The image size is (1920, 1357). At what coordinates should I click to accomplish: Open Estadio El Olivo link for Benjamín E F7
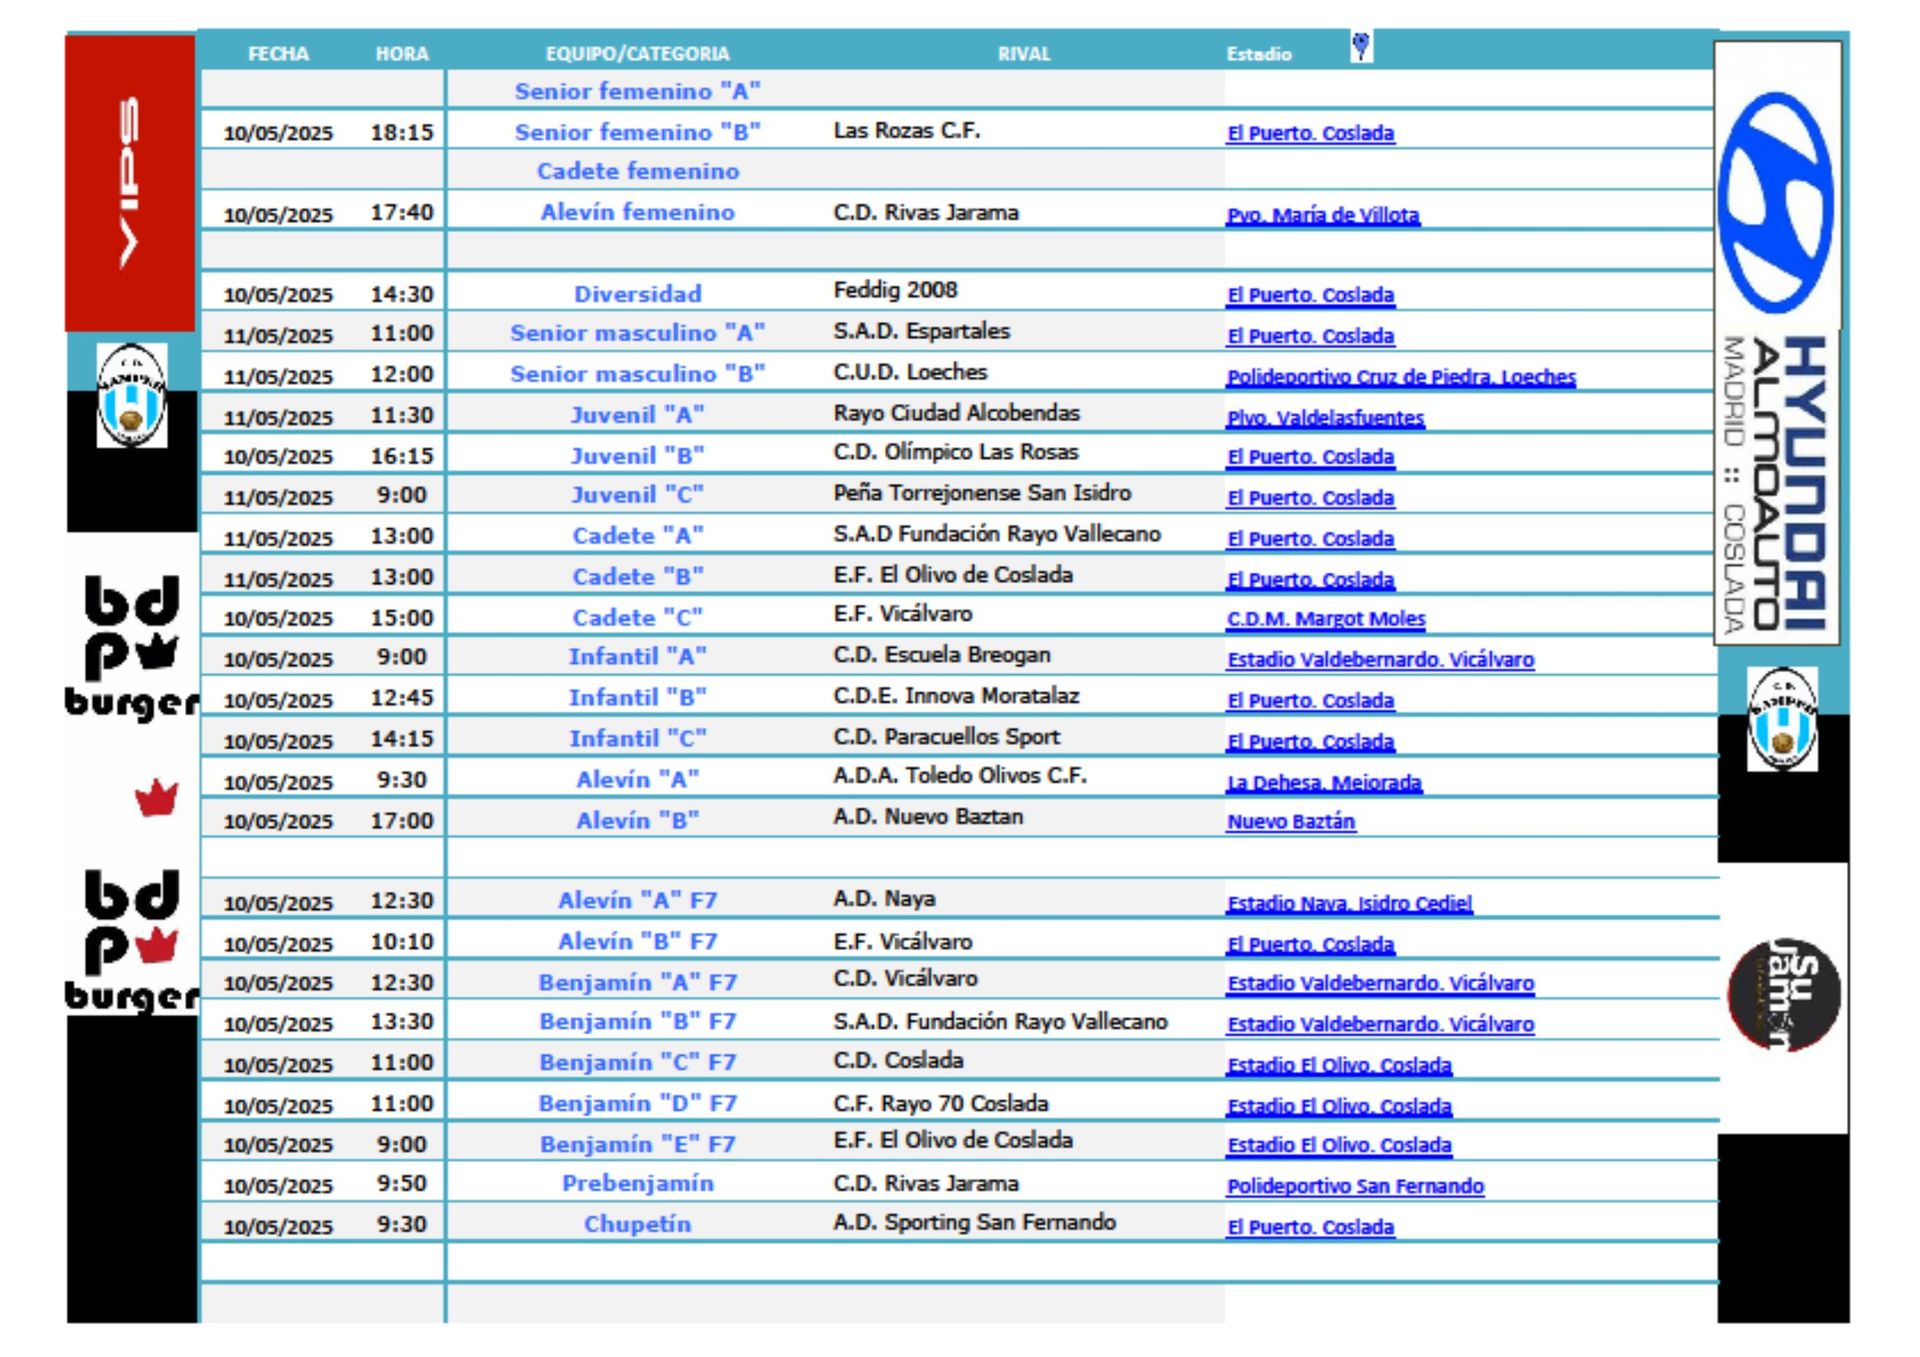[x=1339, y=1146]
